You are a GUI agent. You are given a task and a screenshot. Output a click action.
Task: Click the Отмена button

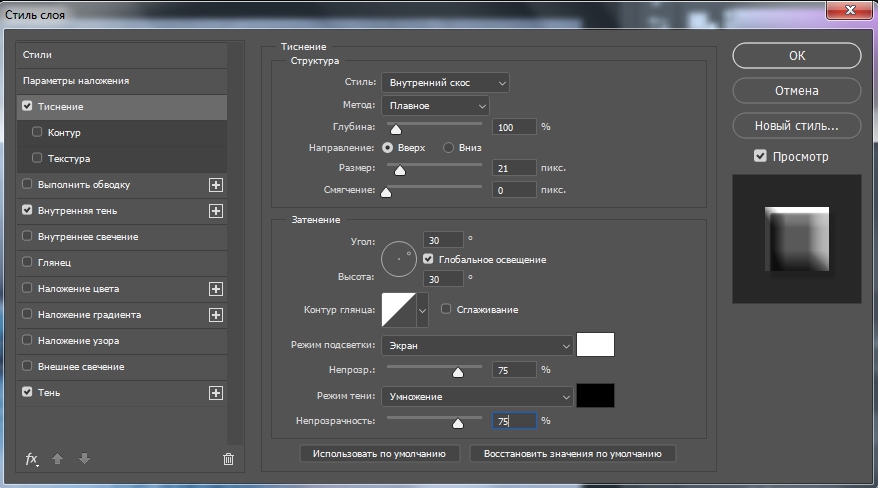796,91
